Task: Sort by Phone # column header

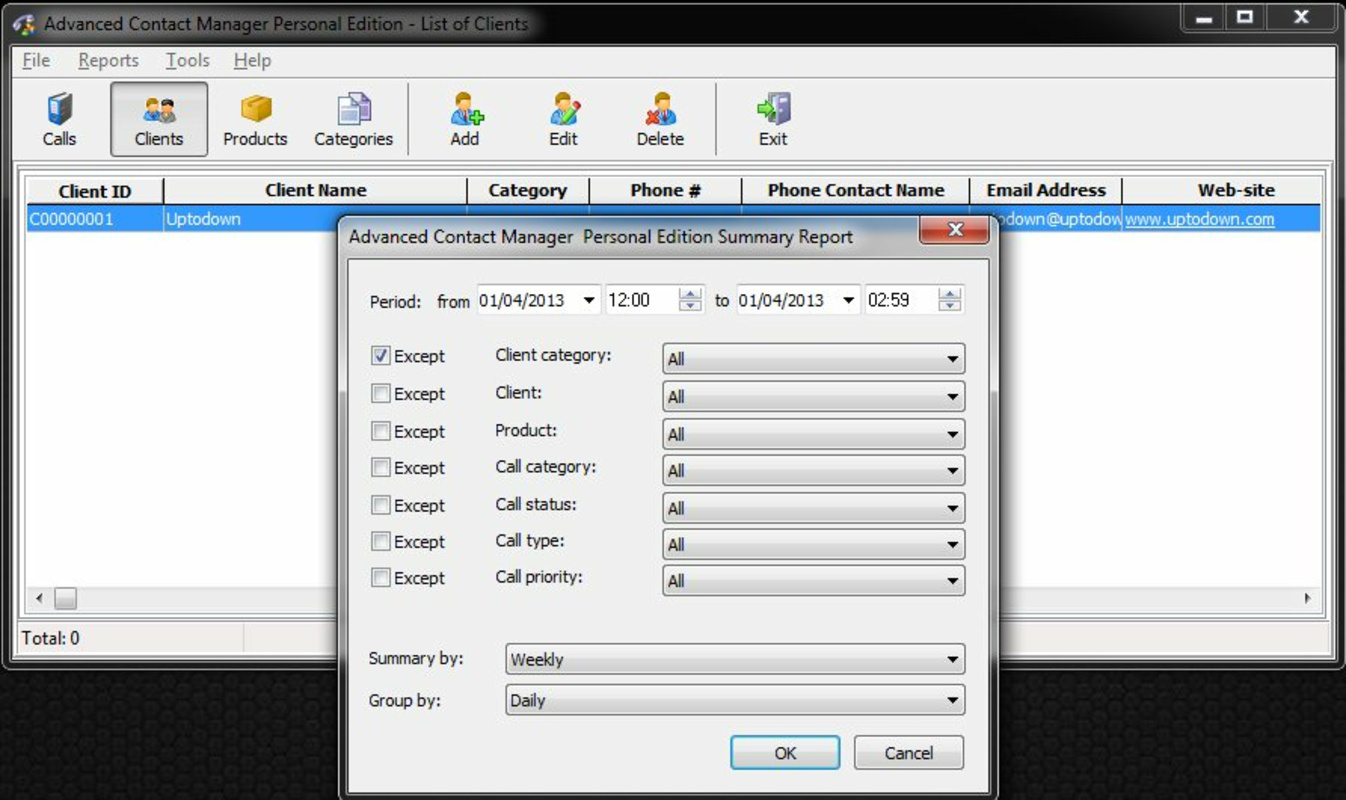Action: coord(665,191)
